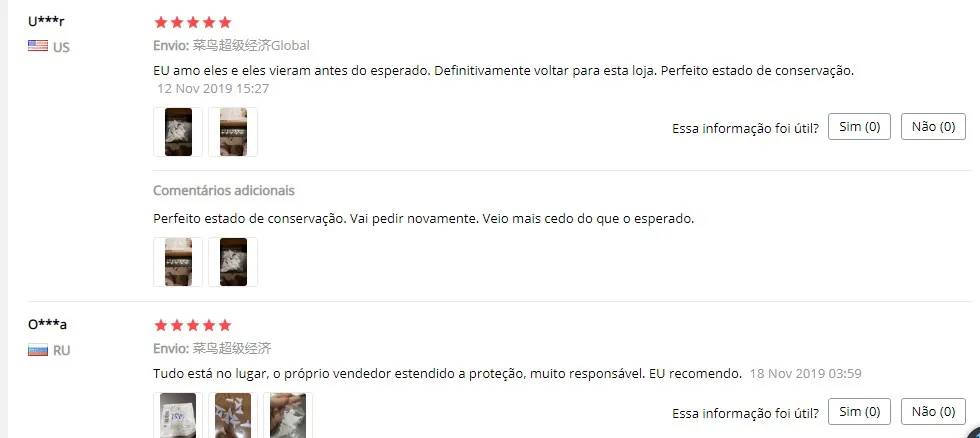Open first photo in O***a's review

(x=178, y=416)
